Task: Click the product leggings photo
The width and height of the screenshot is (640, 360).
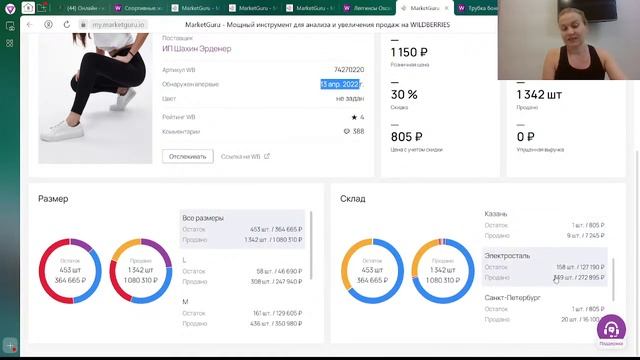Action: pos(95,99)
